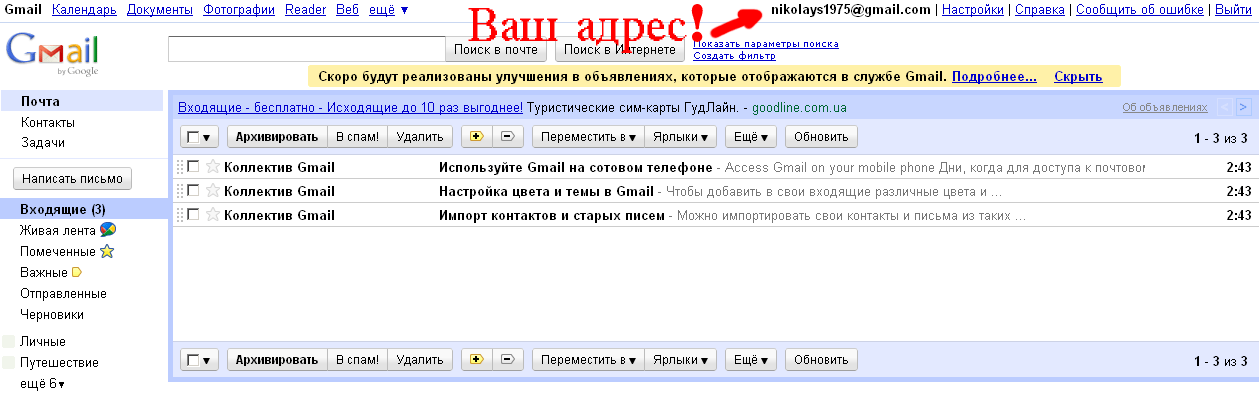The image size is (1259, 394).
Task: Click 'Сообщить об ошибке' link
Action: (1140, 9)
